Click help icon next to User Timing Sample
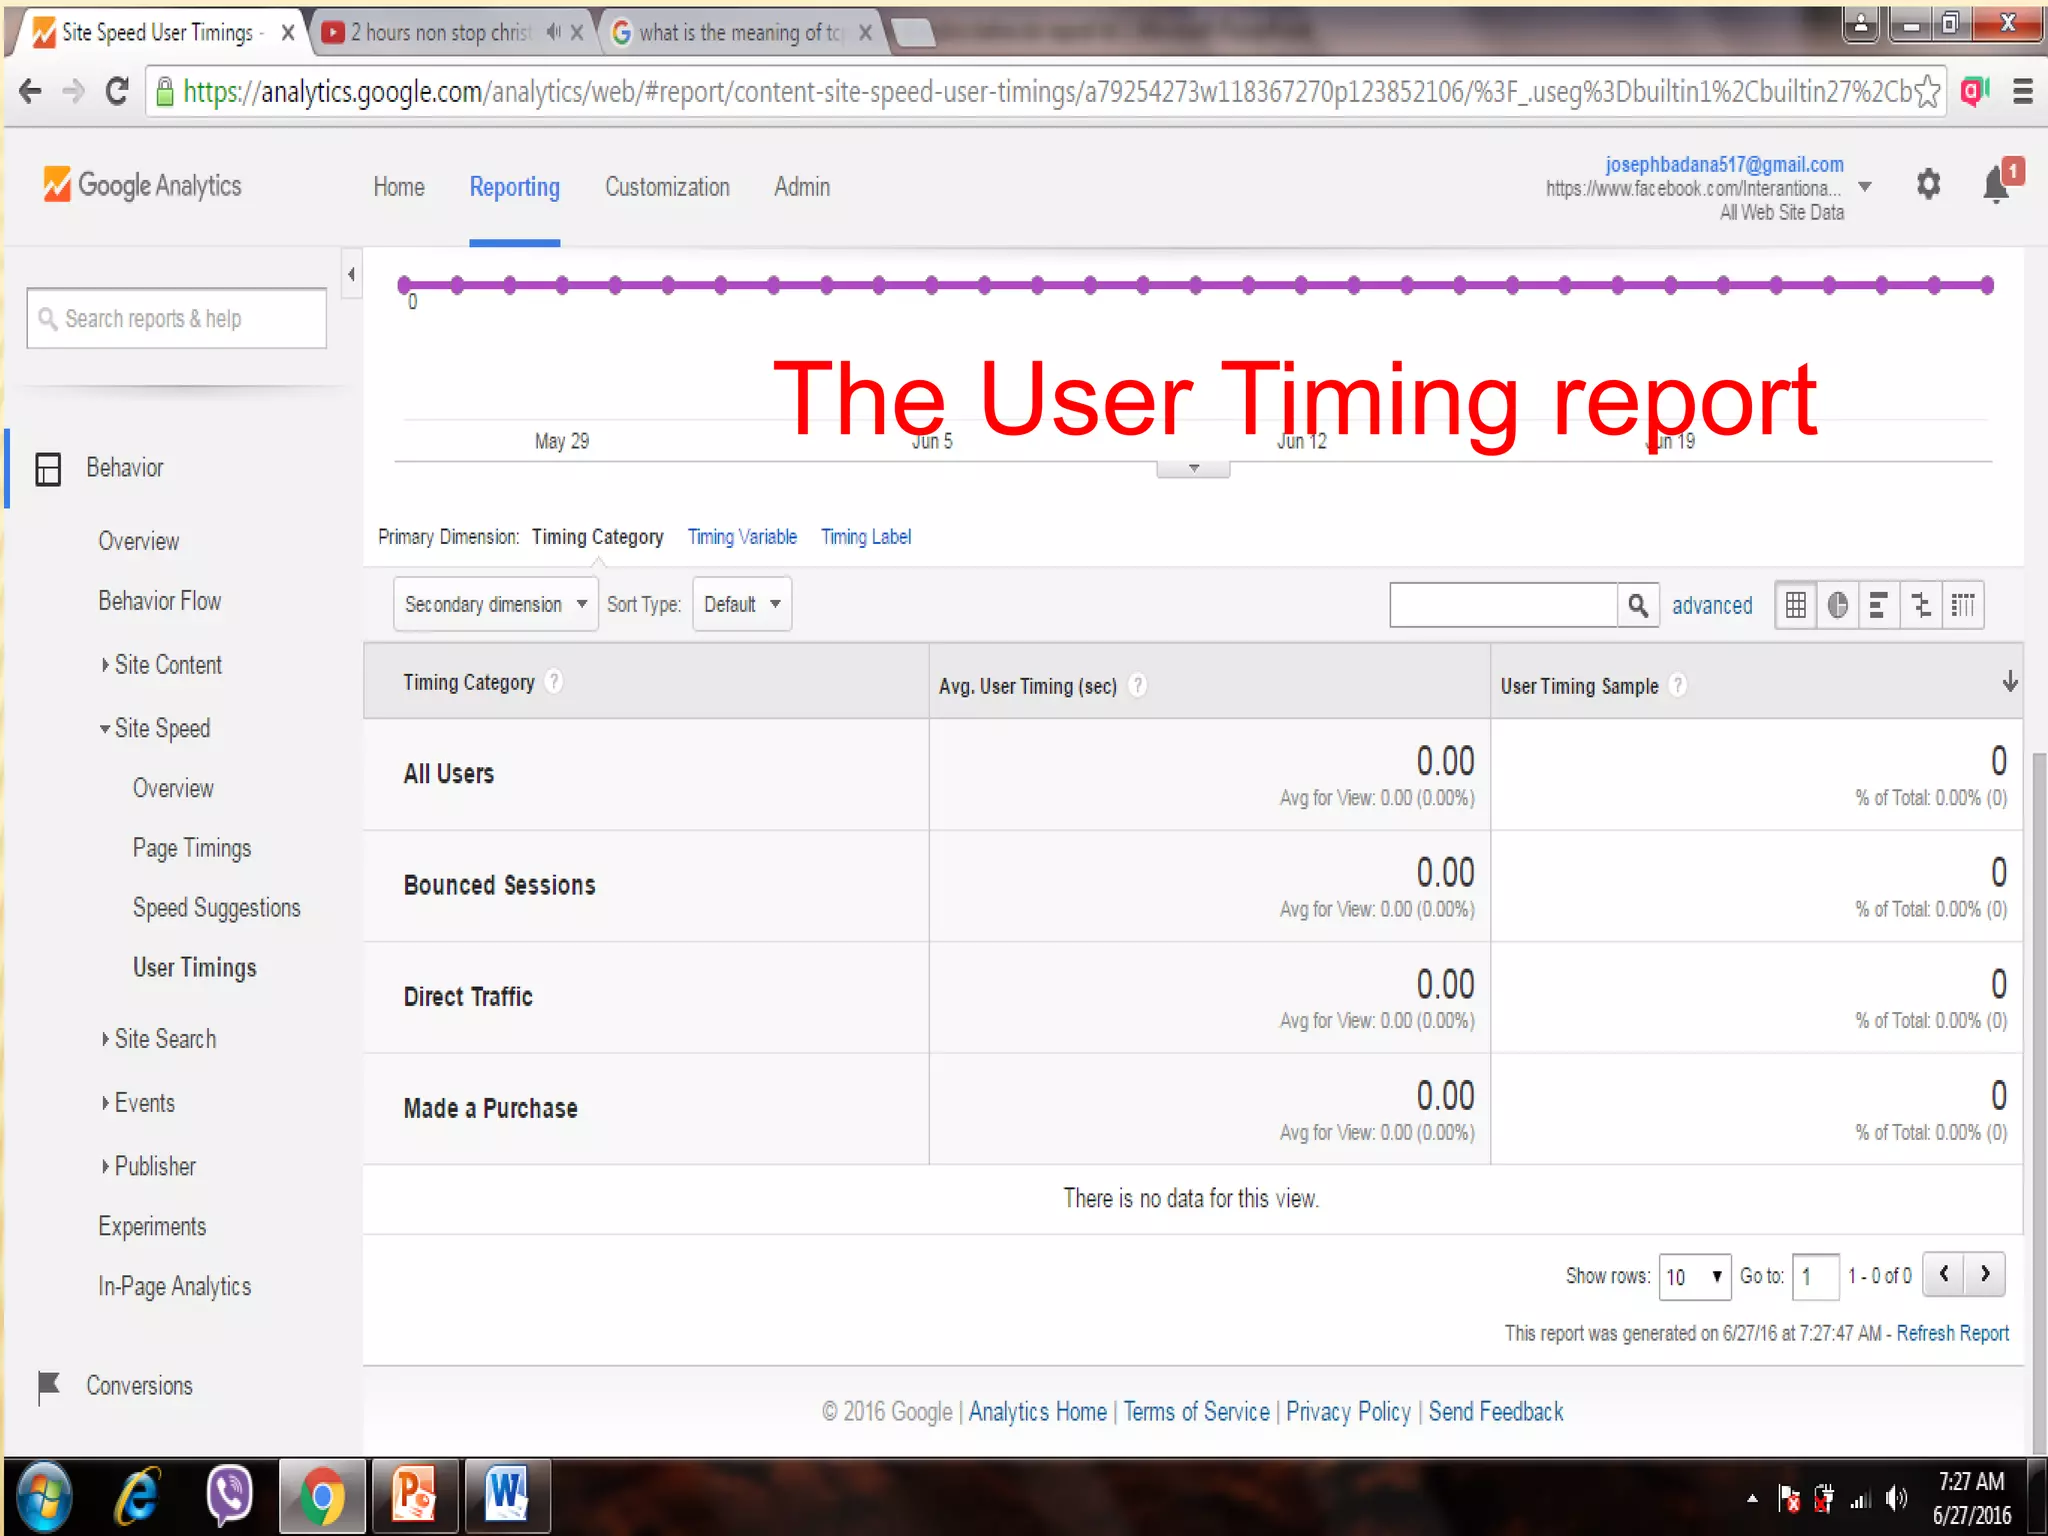This screenshot has height=1536, width=2048. click(1679, 686)
